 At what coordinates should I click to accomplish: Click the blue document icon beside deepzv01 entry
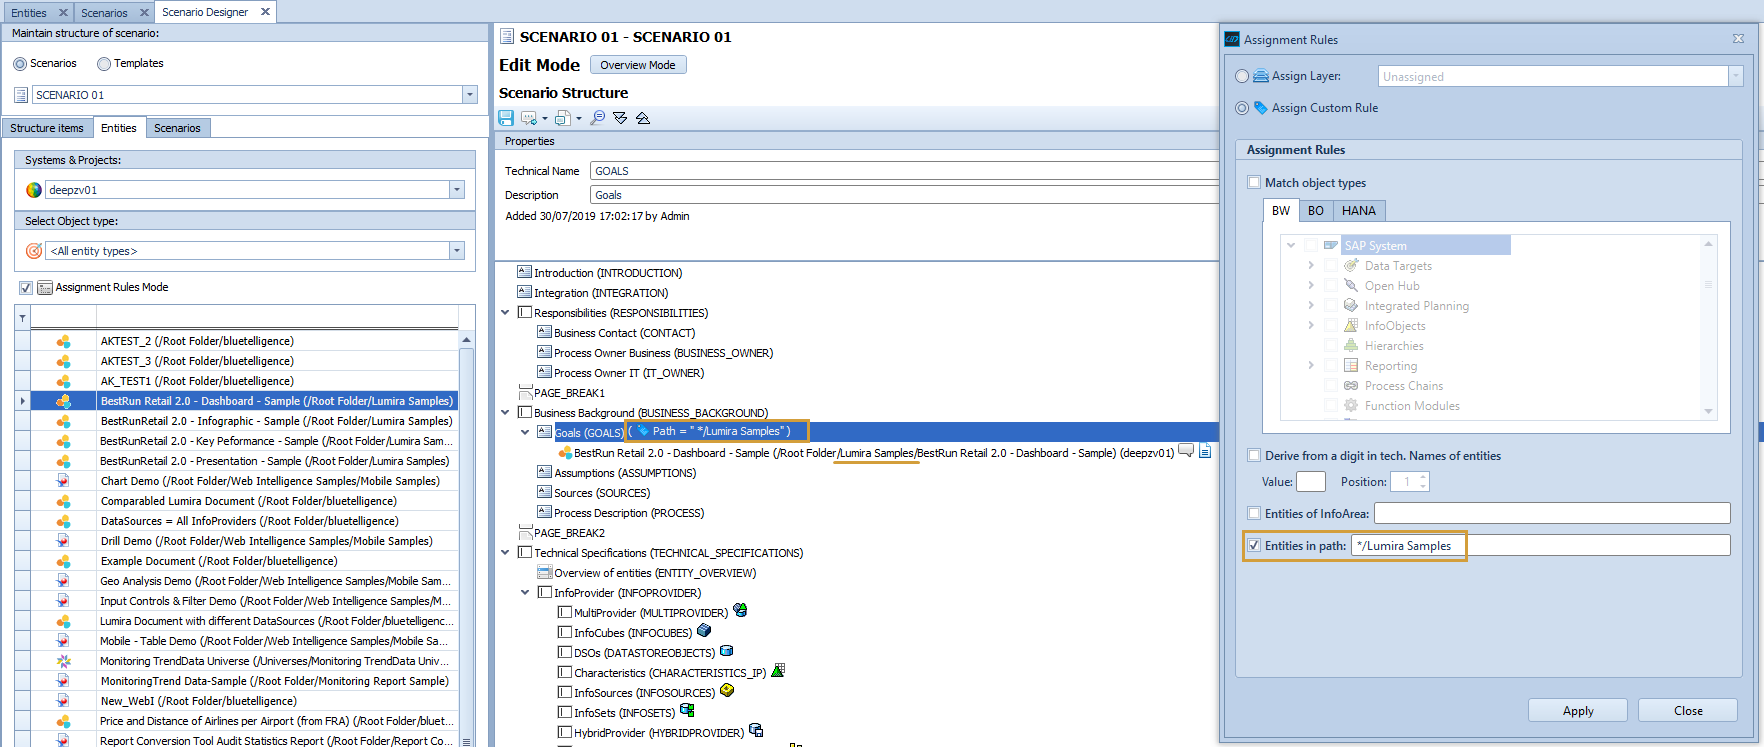tap(1205, 451)
